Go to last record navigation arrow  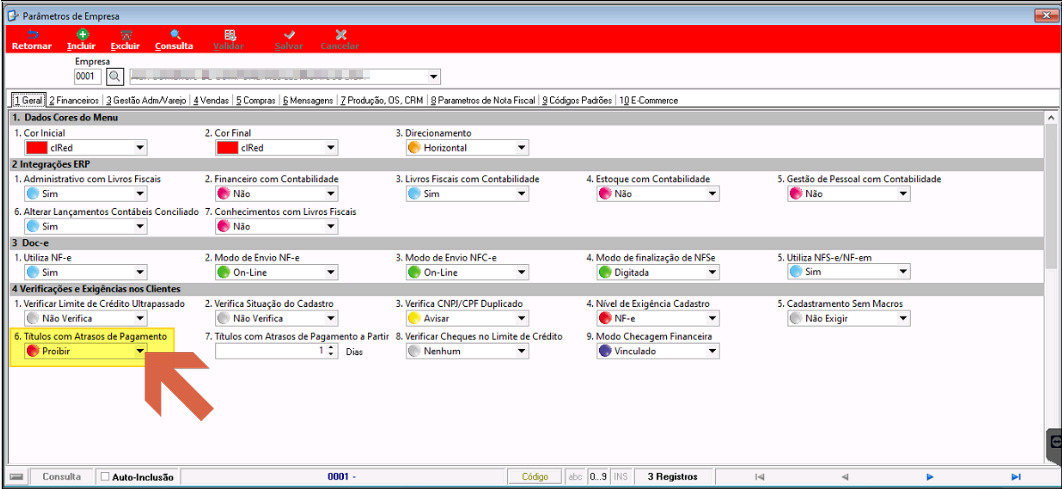point(1016,477)
